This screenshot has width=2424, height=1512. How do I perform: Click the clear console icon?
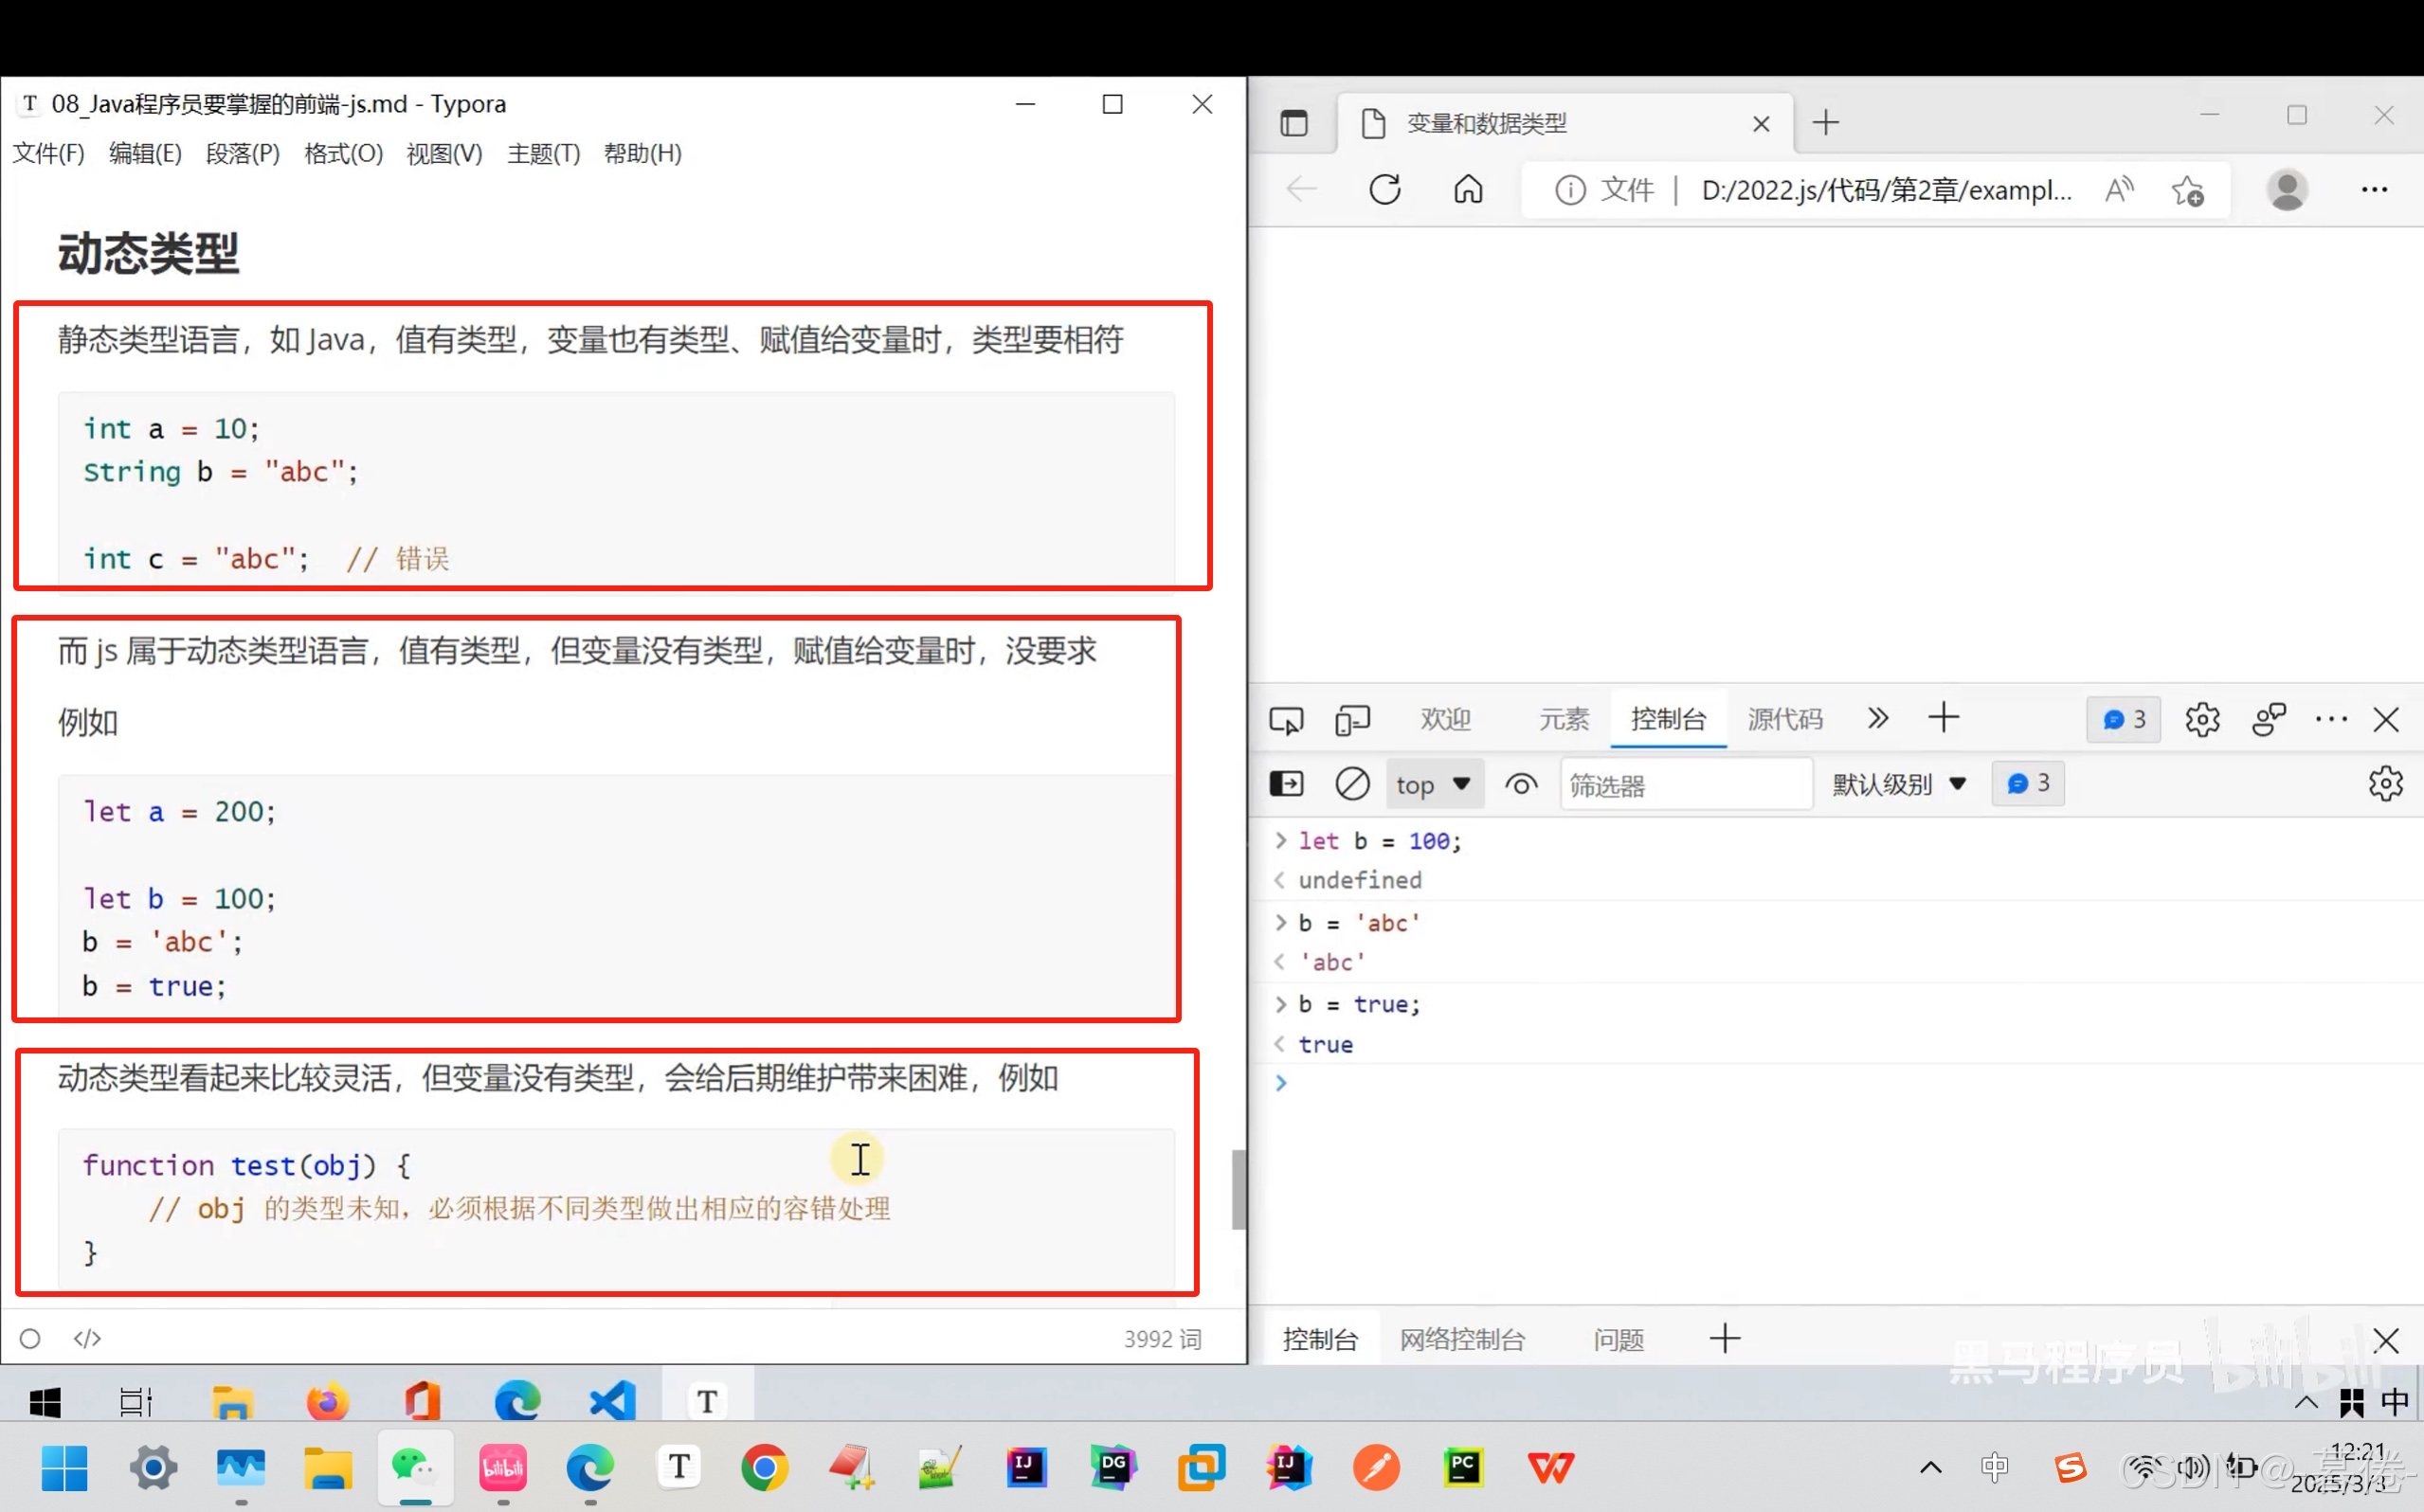[x=1352, y=784]
